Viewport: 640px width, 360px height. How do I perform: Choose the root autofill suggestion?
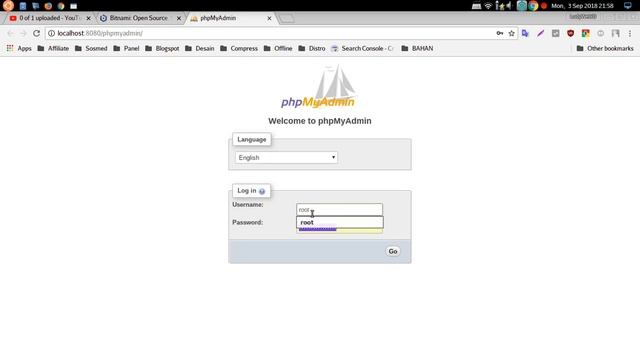point(340,222)
